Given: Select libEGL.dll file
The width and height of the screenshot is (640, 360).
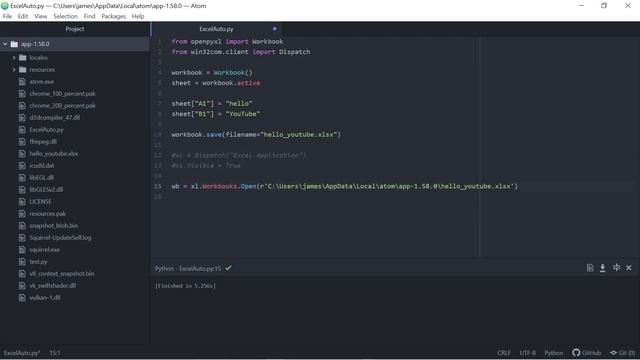Looking at the screenshot, I should [x=42, y=178].
